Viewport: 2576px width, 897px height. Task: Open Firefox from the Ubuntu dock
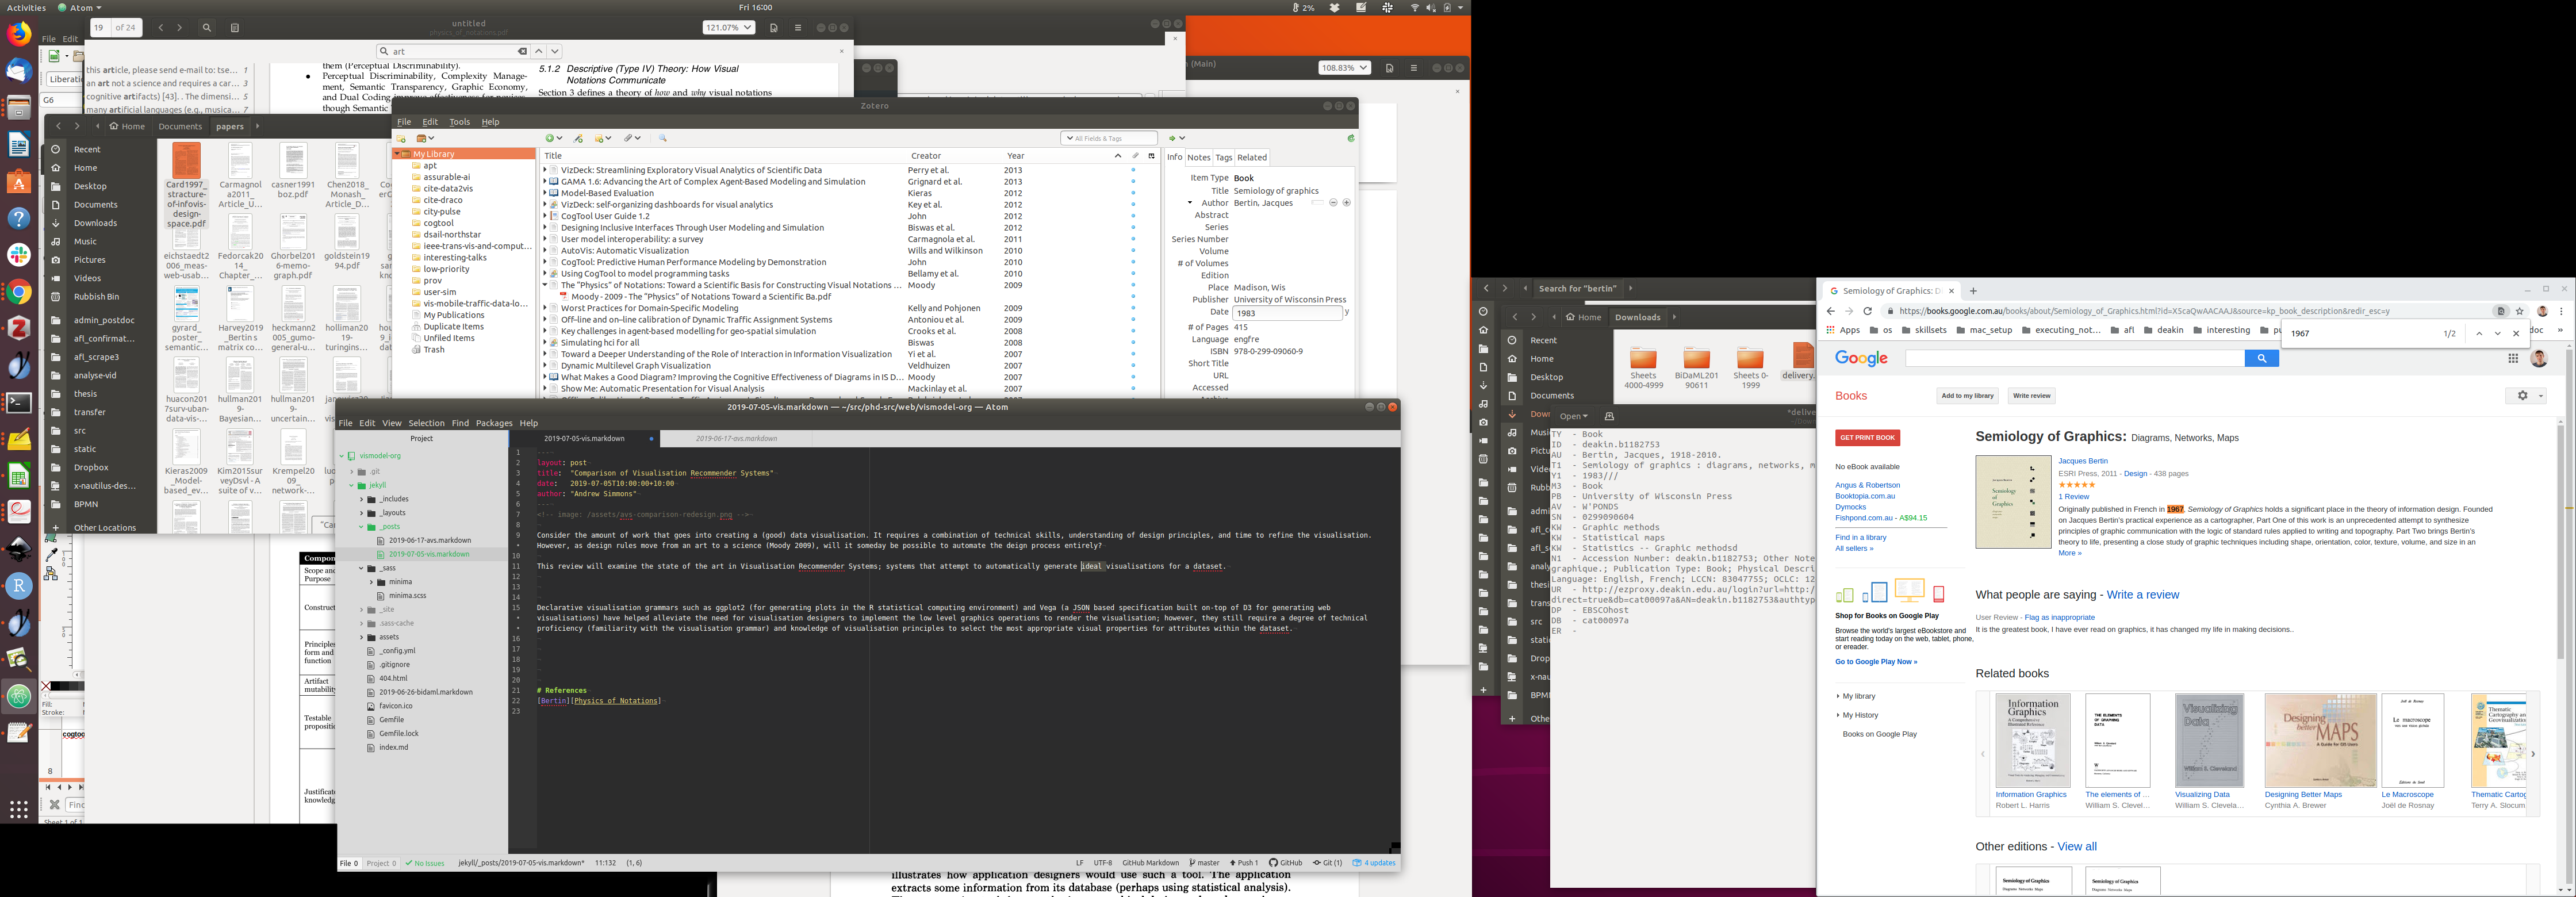pyautogui.click(x=18, y=33)
